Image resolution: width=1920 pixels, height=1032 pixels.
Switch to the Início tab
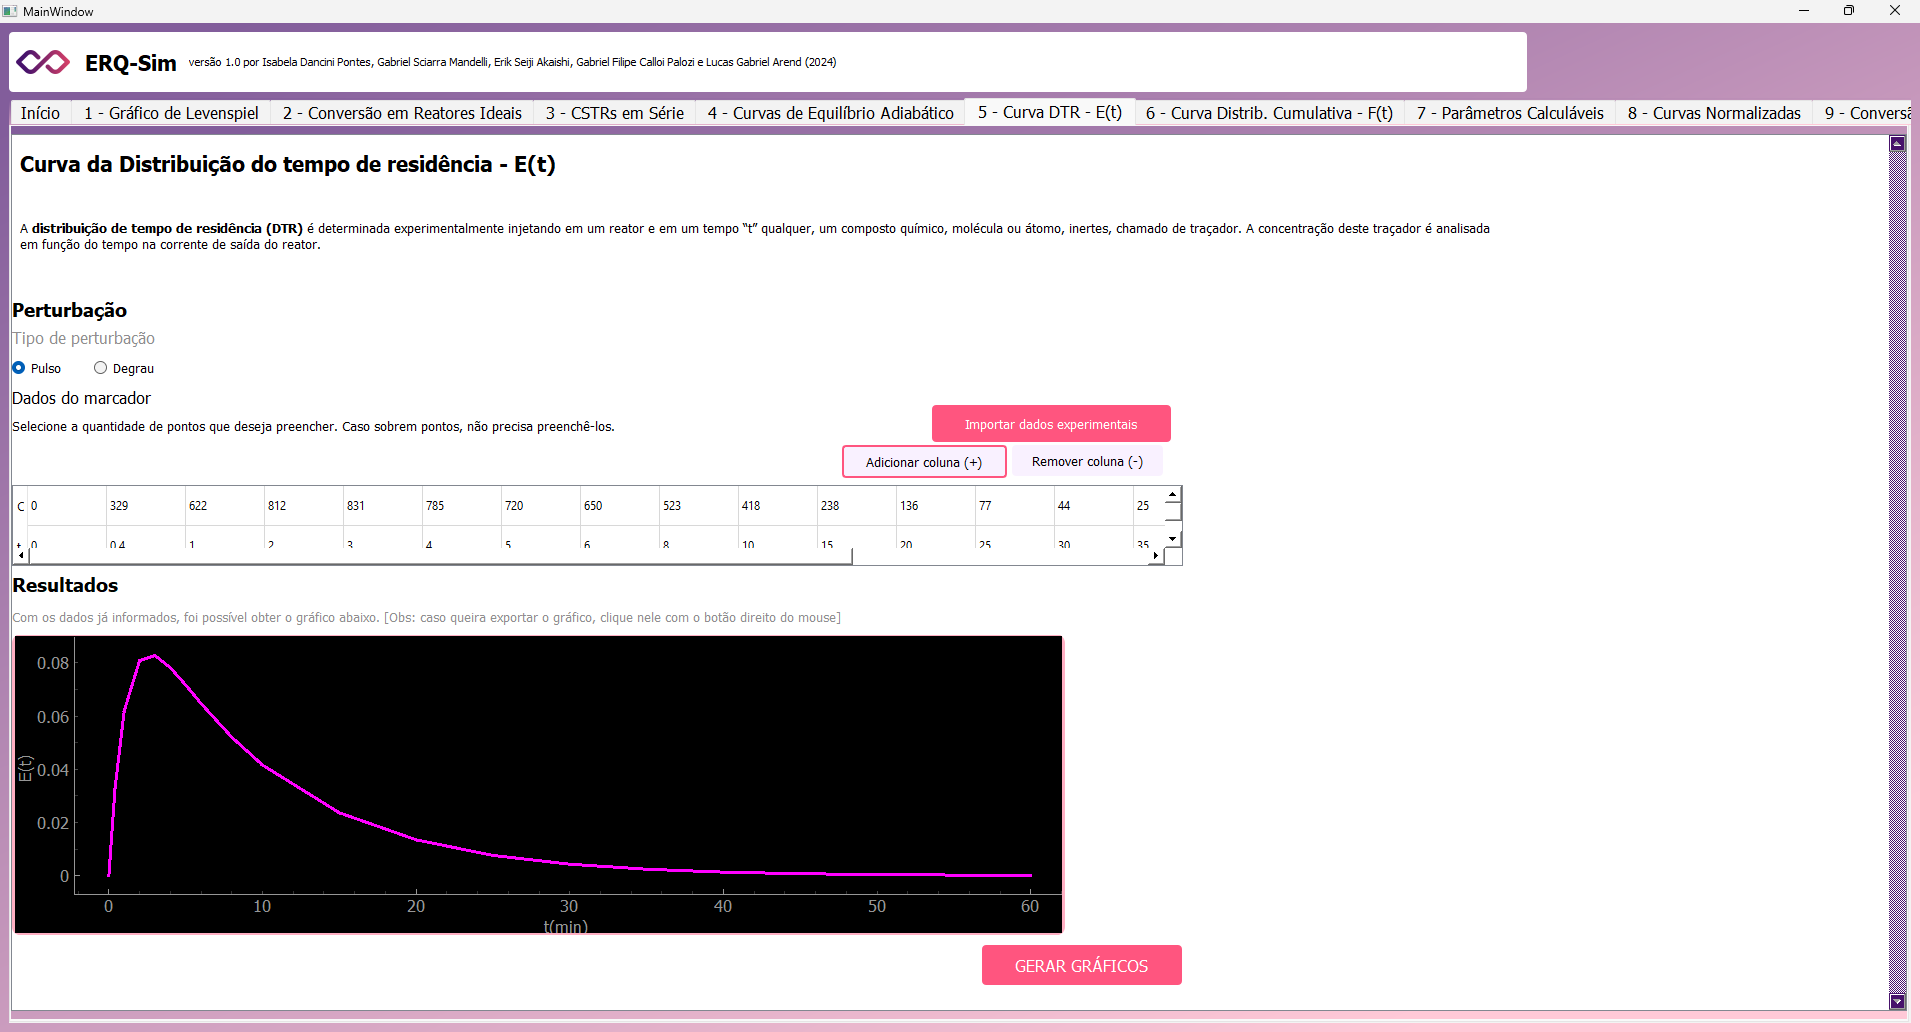tap(40, 113)
